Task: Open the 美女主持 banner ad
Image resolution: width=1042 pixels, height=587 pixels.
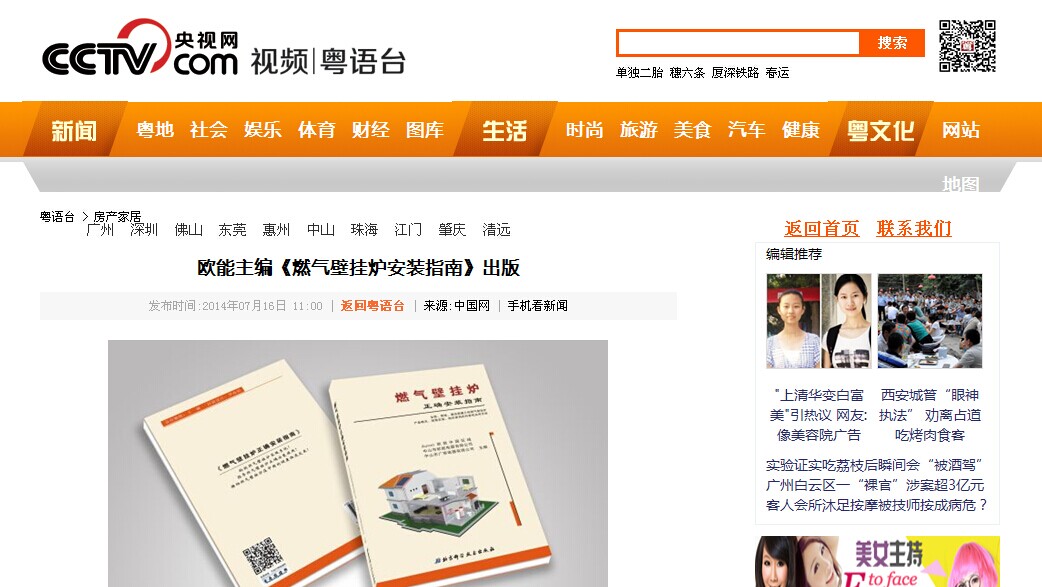Action: click(x=877, y=562)
